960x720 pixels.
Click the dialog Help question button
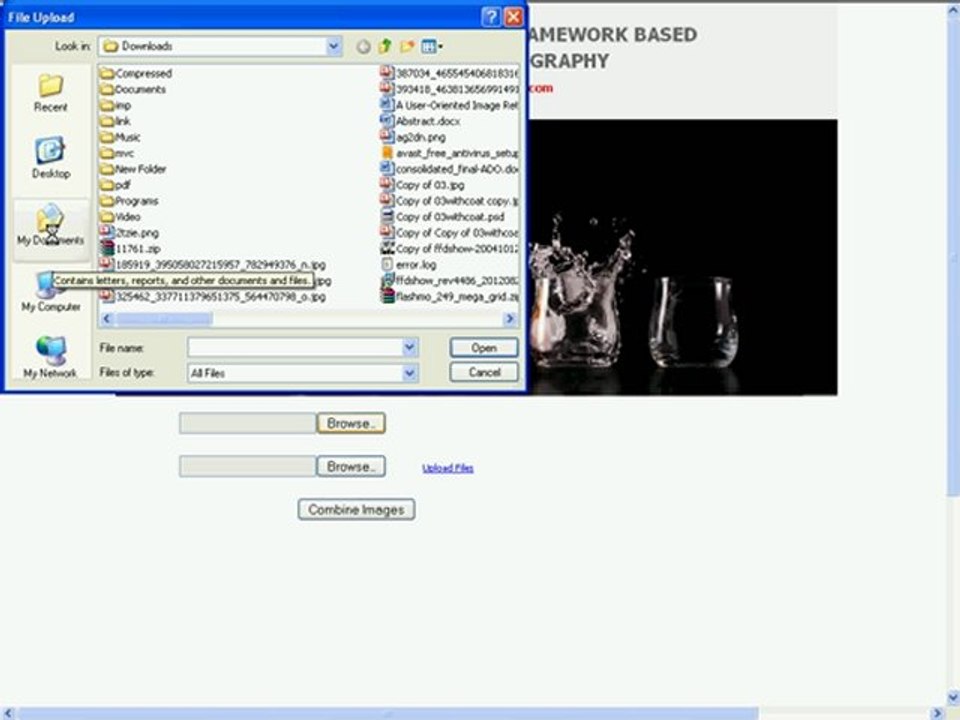click(x=491, y=17)
